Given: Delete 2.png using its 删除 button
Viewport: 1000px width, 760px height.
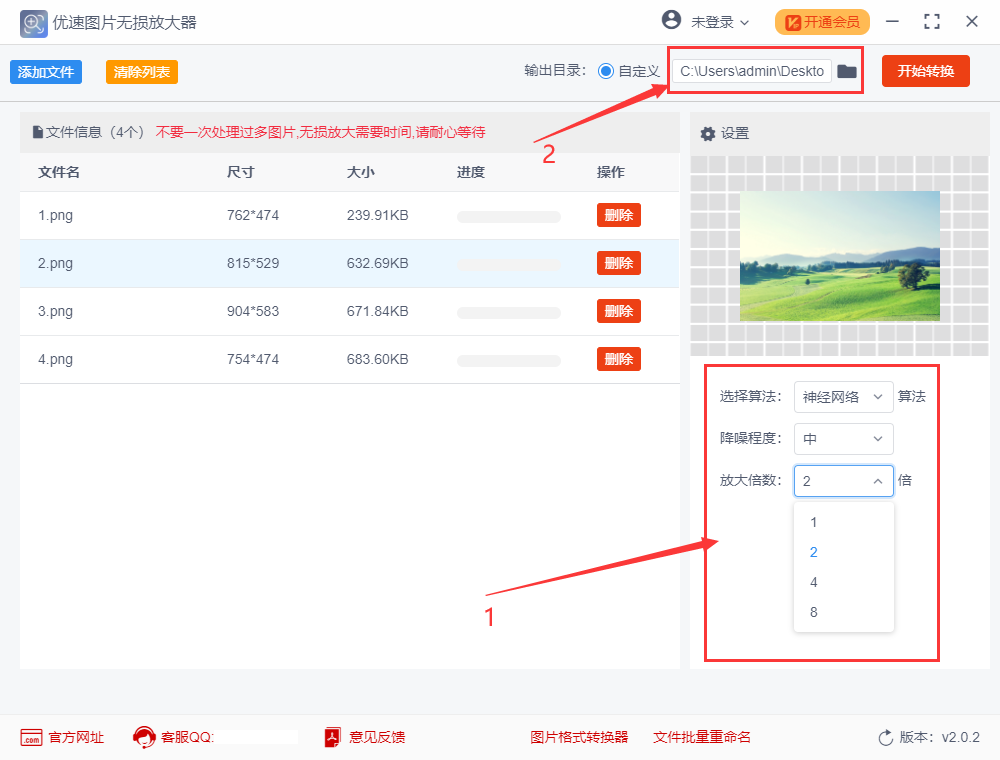Looking at the screenshot, I should [x=618, y=262].
